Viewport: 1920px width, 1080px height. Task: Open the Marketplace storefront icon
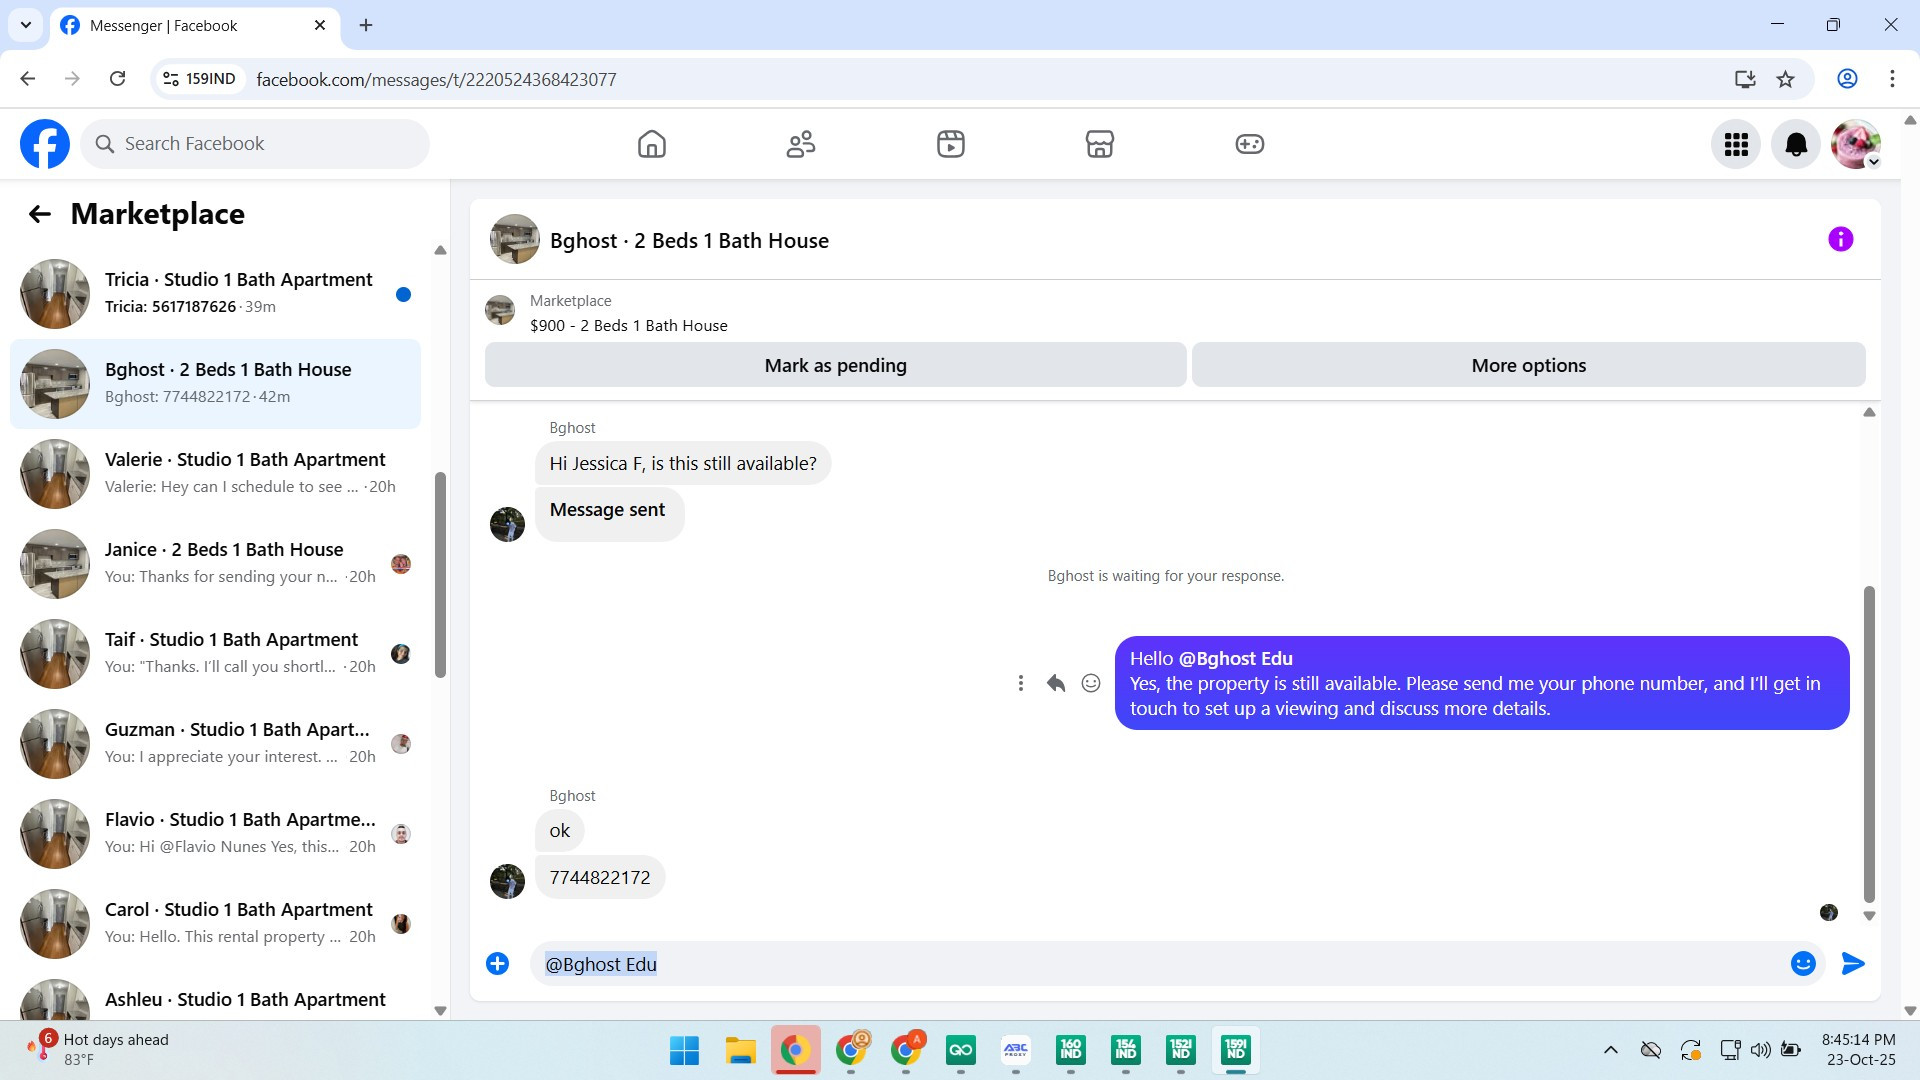1099,144
